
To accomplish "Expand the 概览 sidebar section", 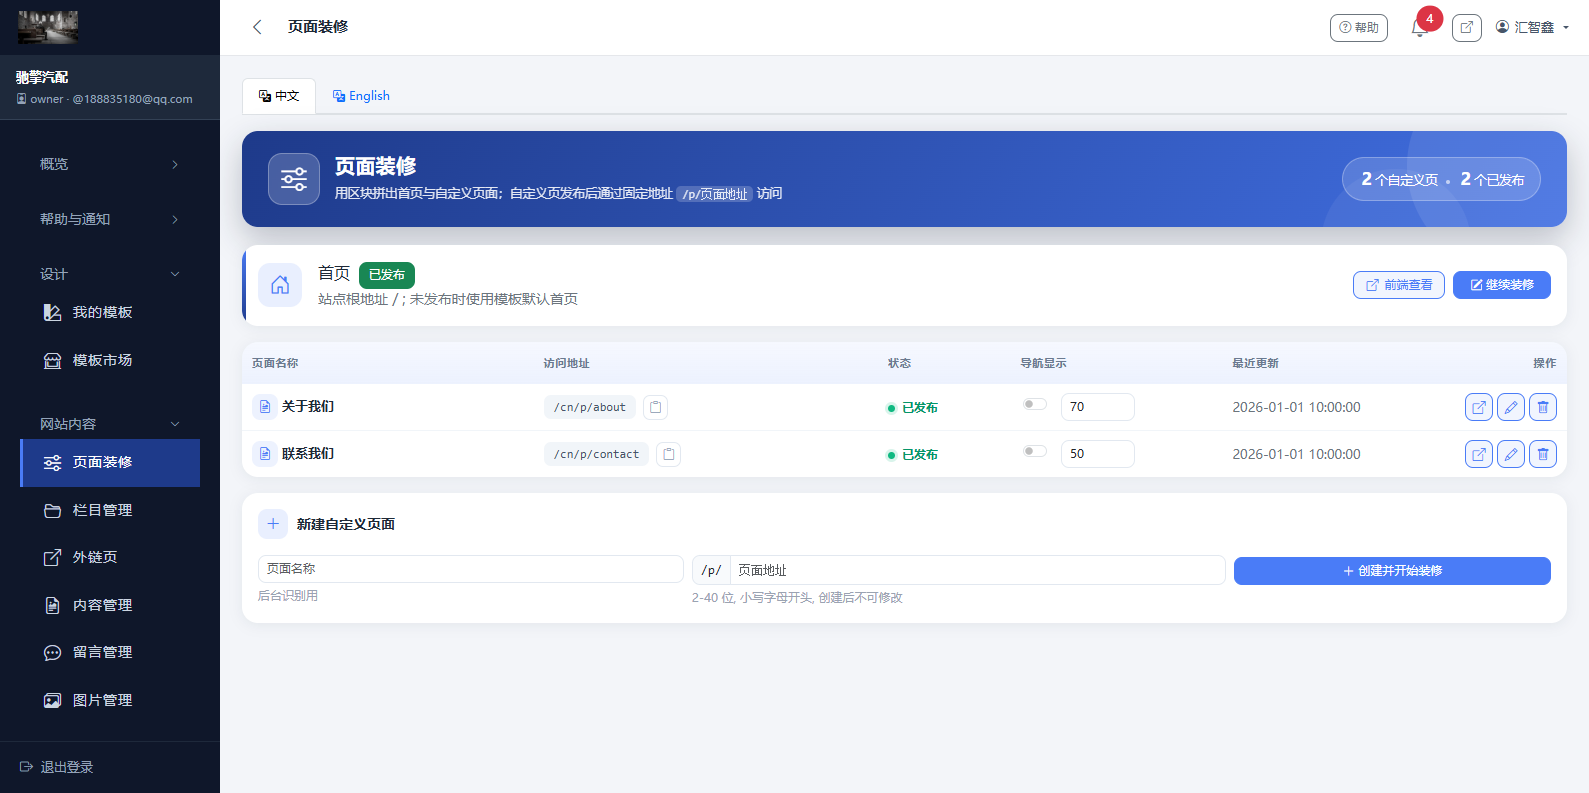I will click(x=110, y=164).
